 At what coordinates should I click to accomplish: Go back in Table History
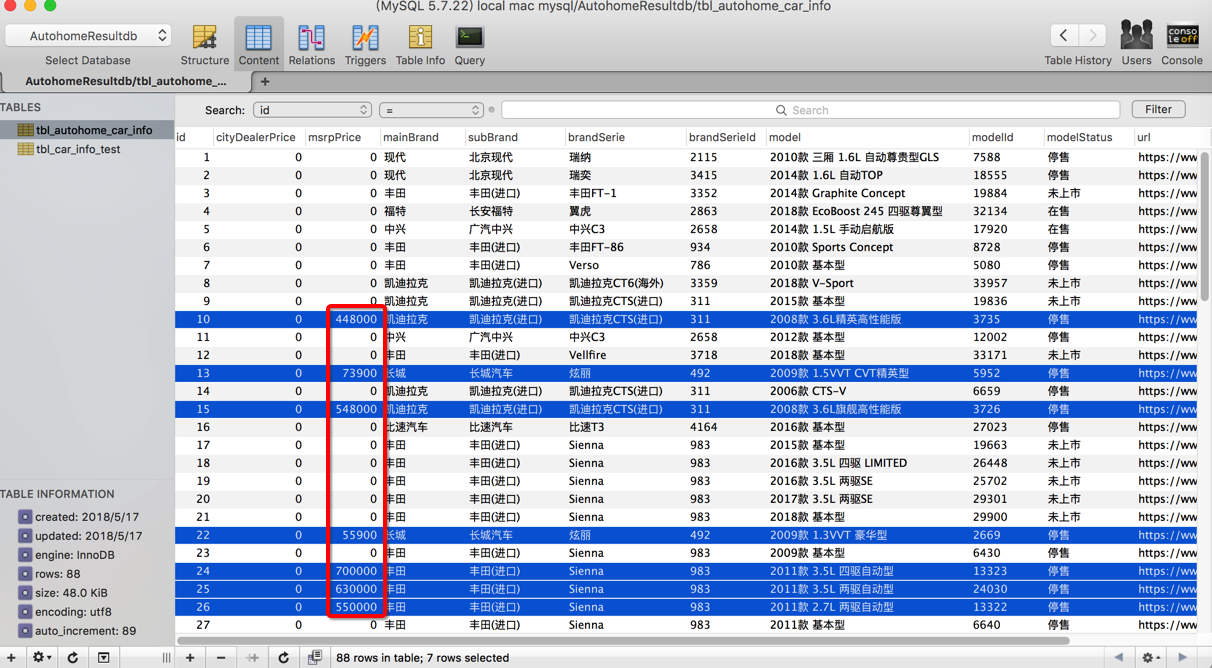click(x=1063, y=35)
